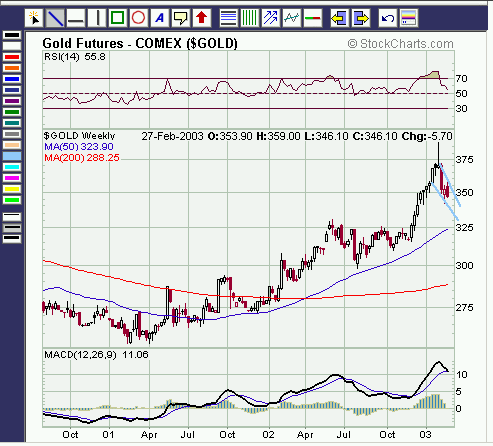The width and height of the screenshot is (493, 446).
Task: Select the yellow callout tool
Action: pyautogui.click(x=180, y=18)
